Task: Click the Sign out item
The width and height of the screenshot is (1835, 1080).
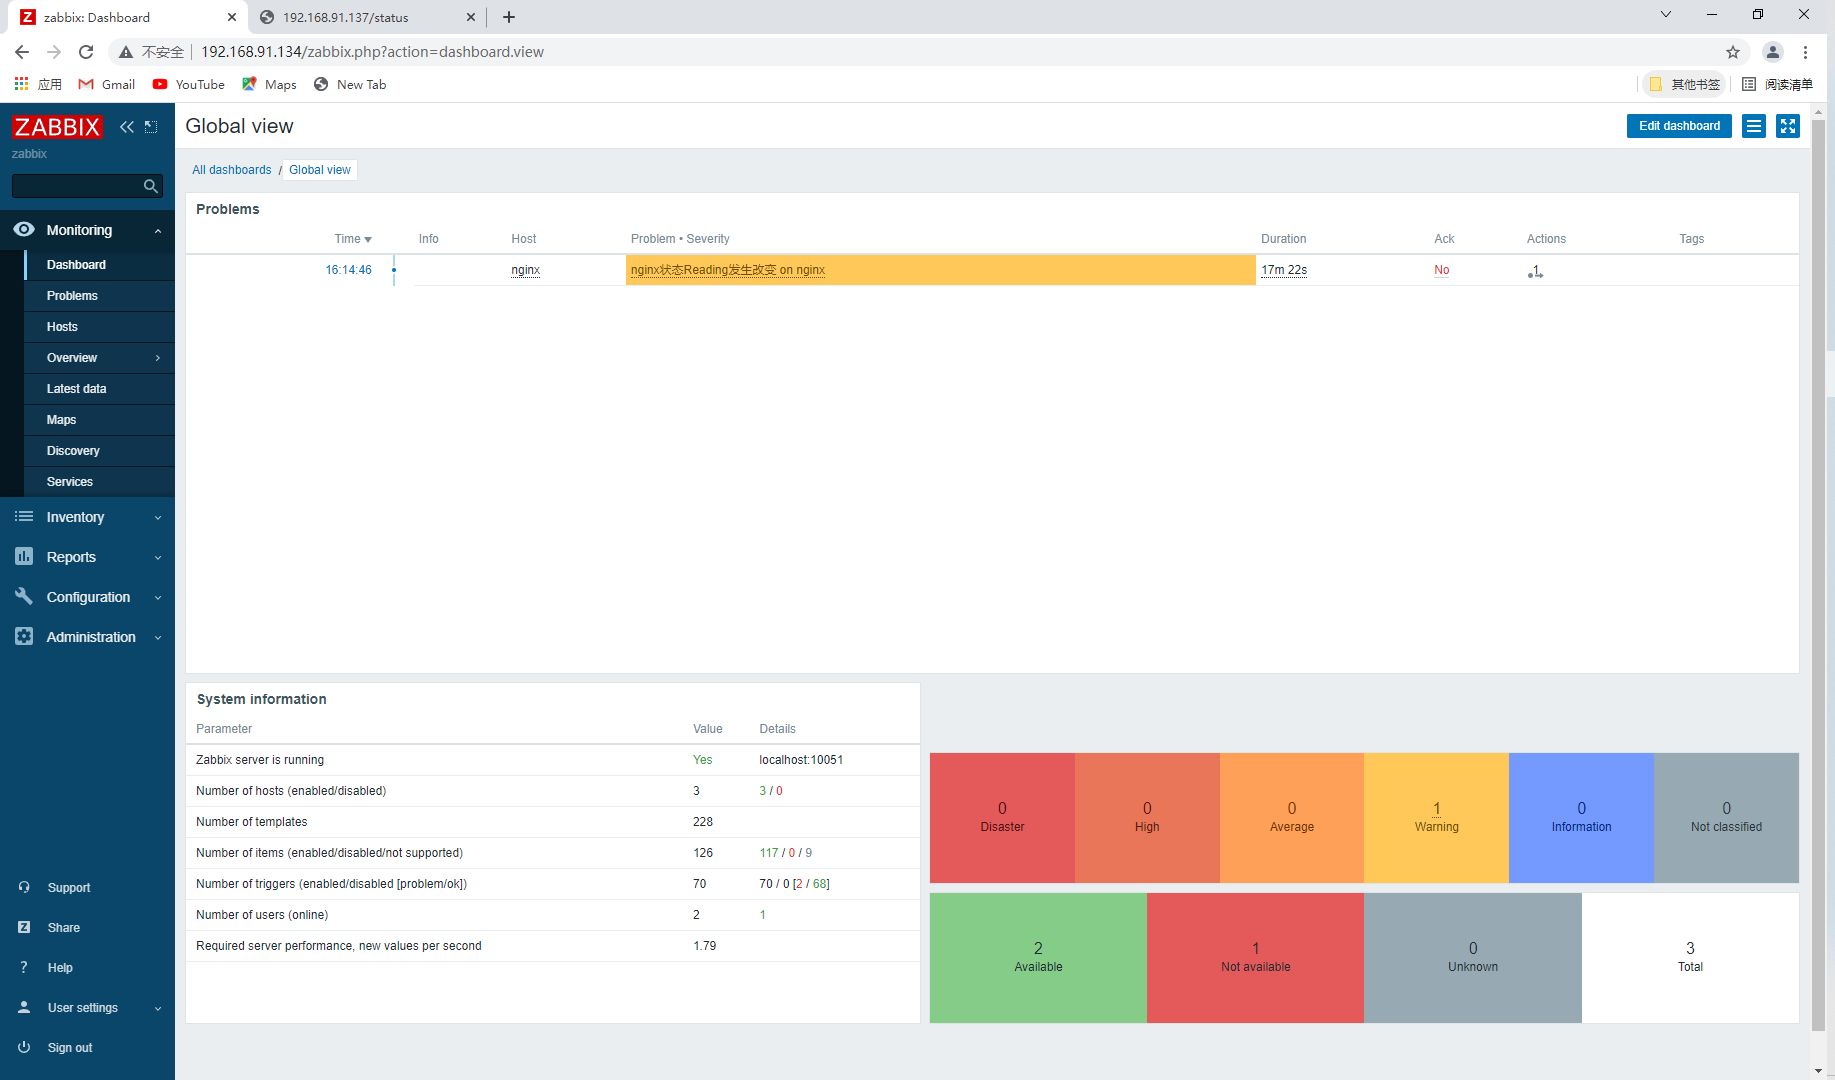Action: pos(69,1048)
